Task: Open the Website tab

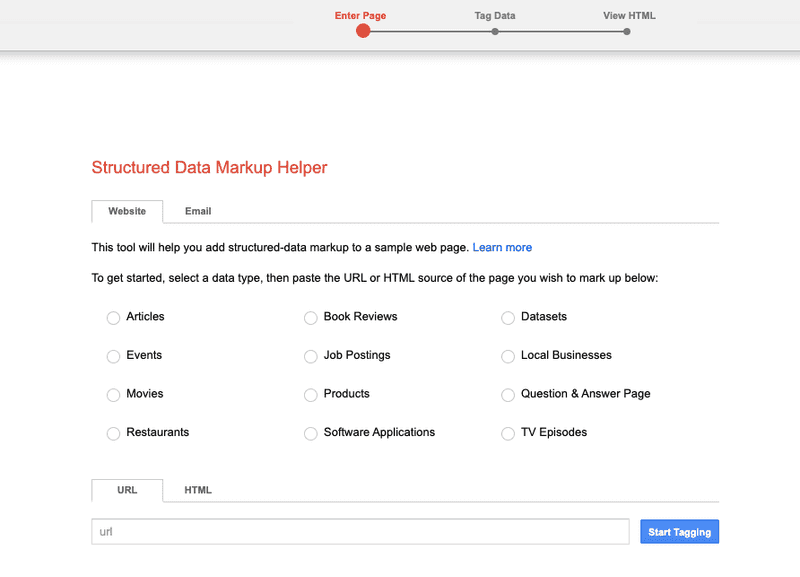Action: 127,211
